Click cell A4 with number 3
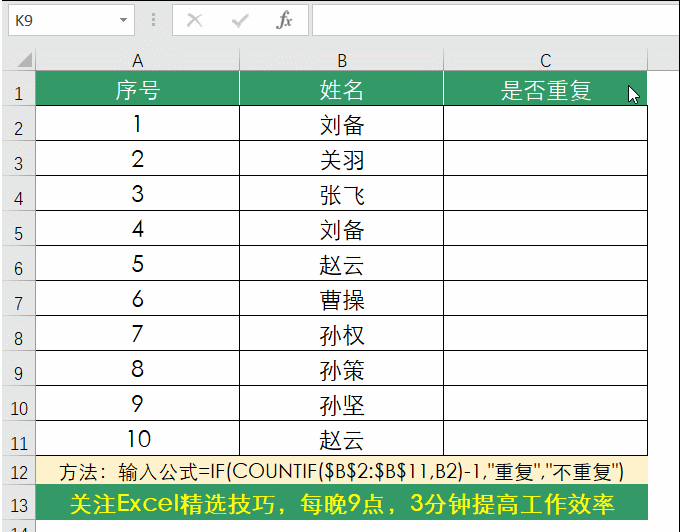This screenshot has width=680, height=532. tap(137, 194)
